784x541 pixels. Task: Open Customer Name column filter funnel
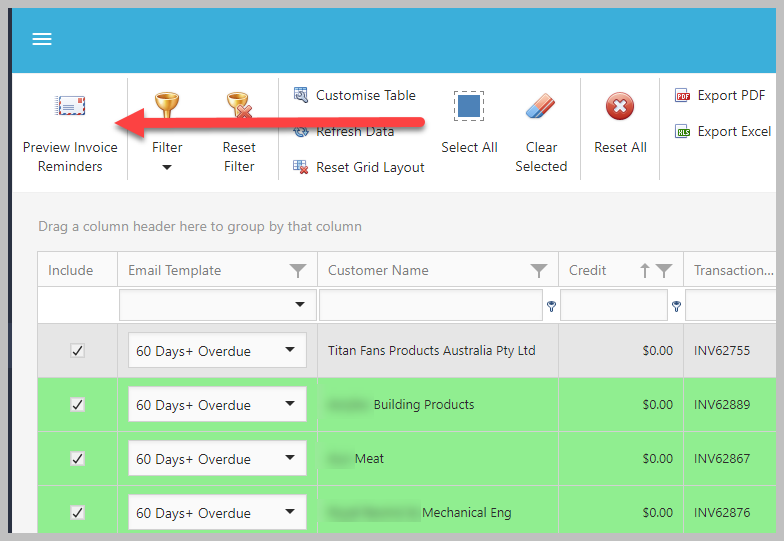click(x=538, y=270)
